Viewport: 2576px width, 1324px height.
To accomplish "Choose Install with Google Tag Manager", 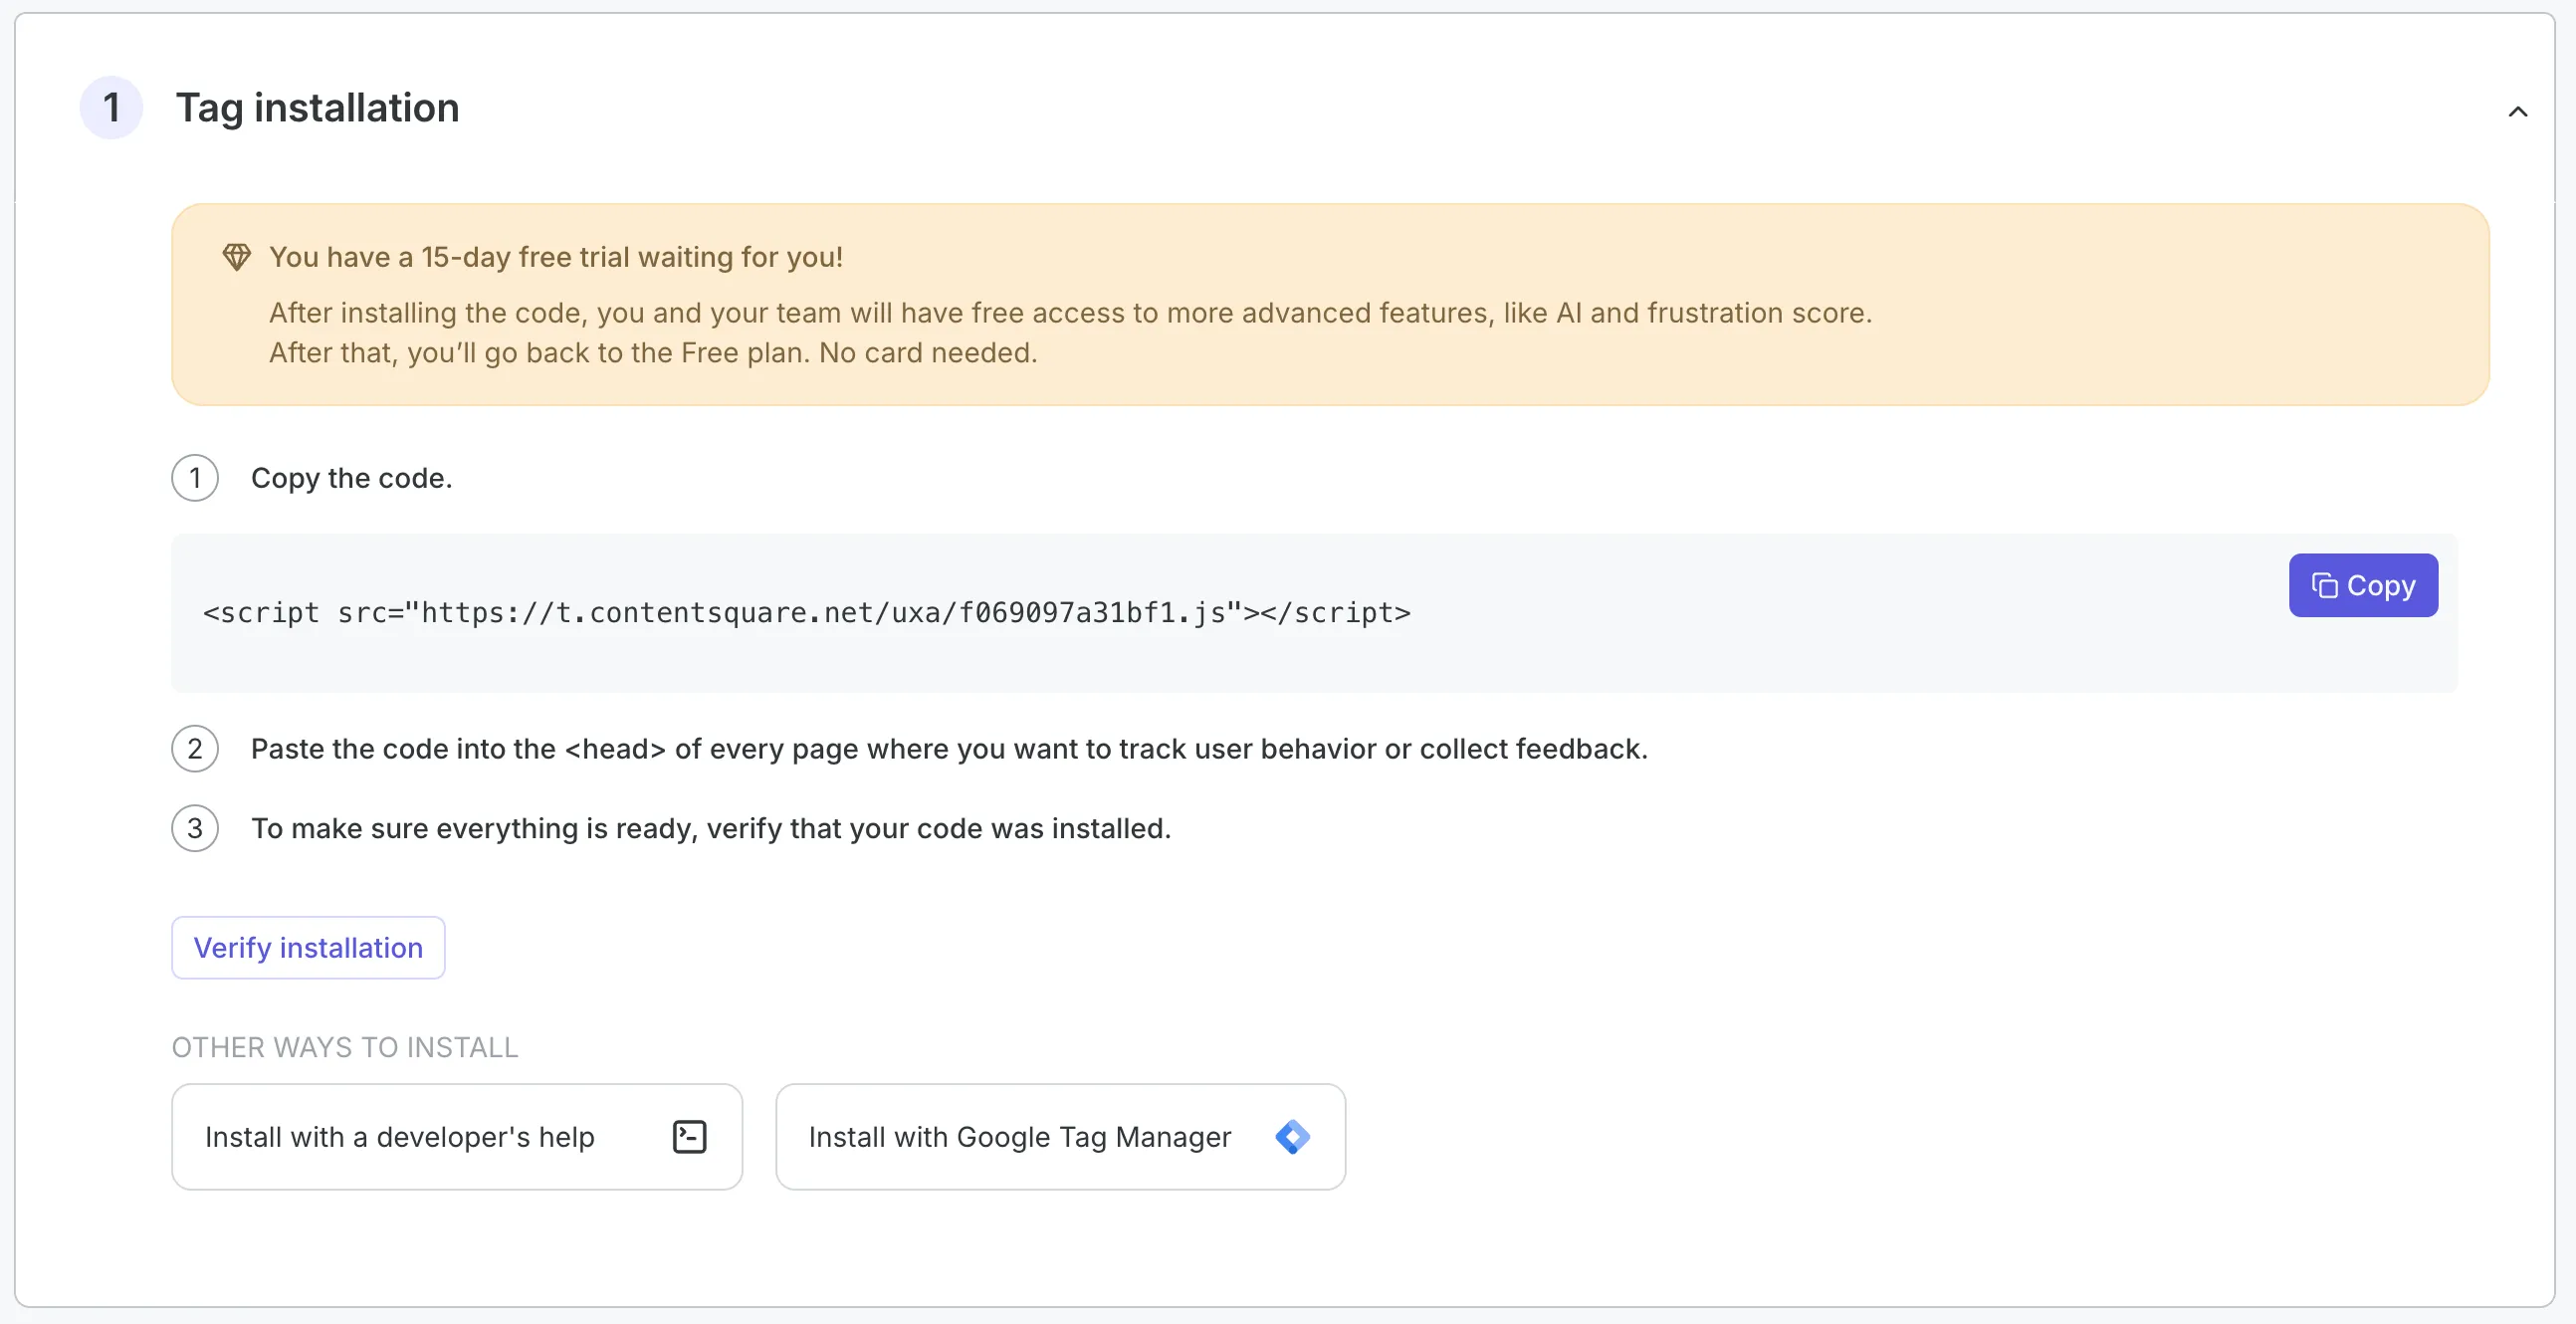I will pyautogui.click(x=1060, y=1136).
